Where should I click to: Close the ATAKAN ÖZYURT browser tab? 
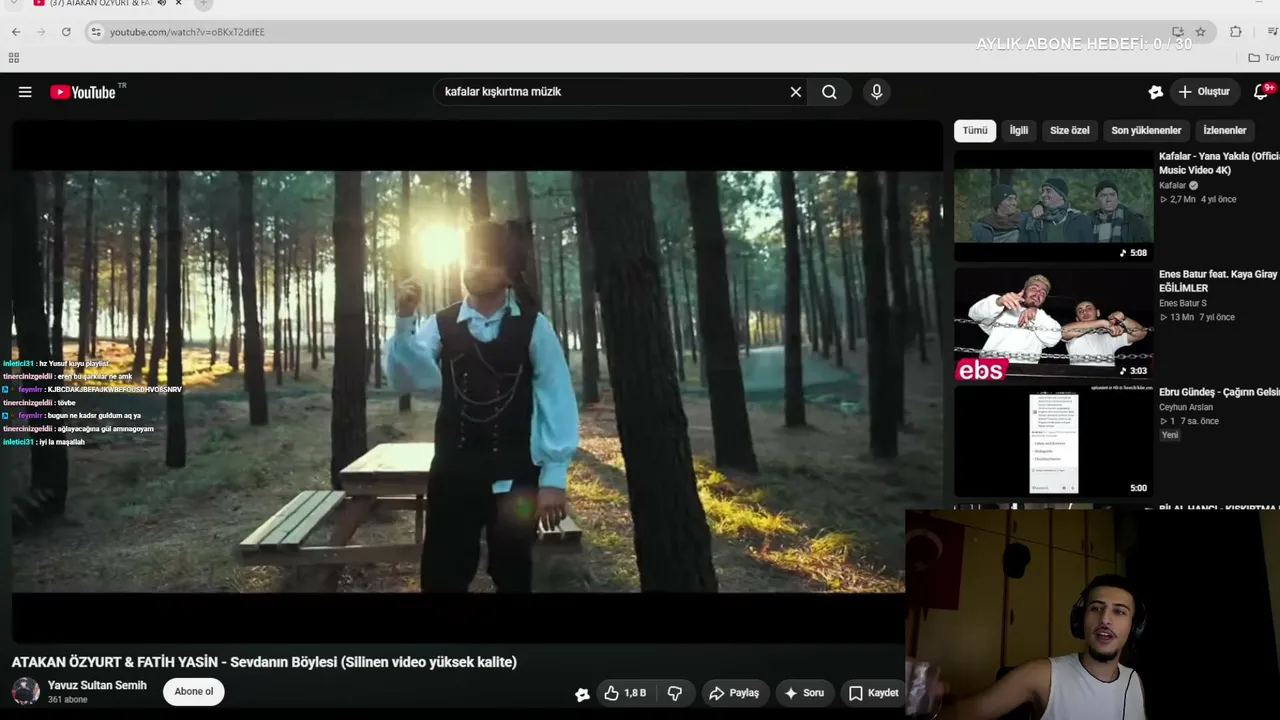pyautogui.click(x=179, y=3)
